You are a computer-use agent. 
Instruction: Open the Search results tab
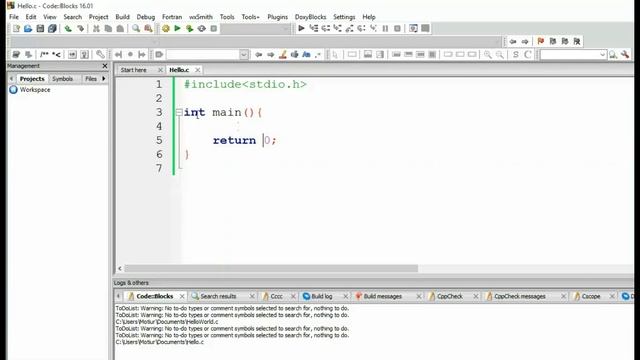click(218, 296)
